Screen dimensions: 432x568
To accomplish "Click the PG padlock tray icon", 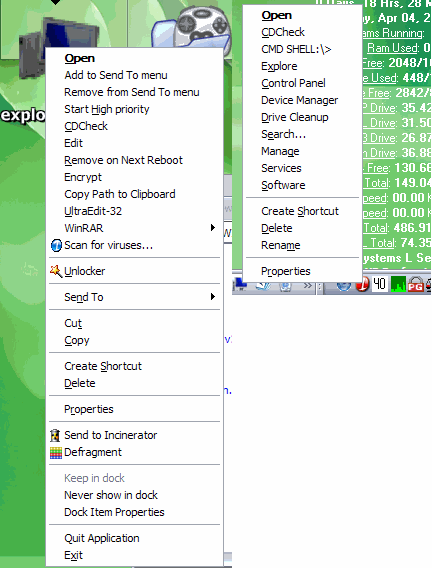I will coord(415,284).
